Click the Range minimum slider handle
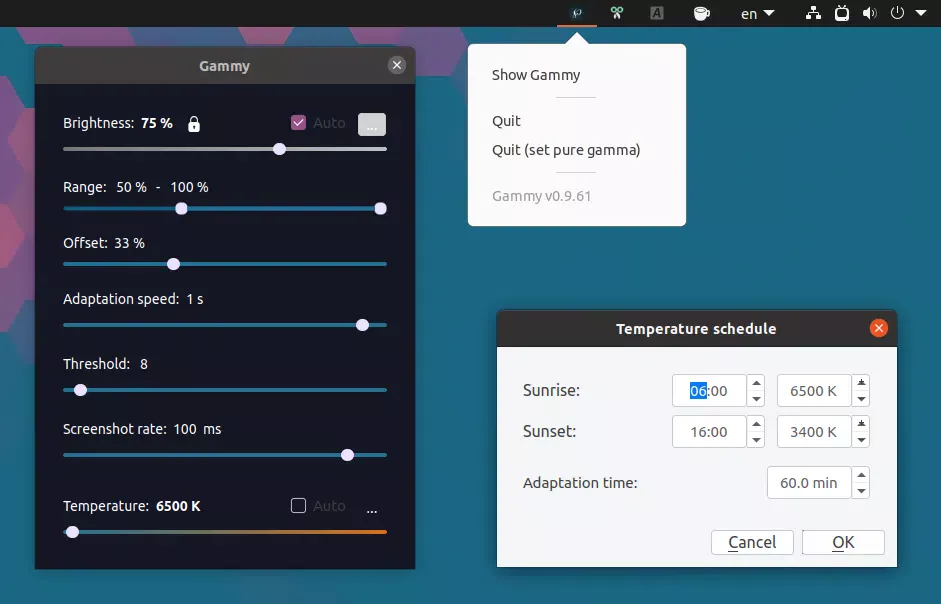 181,208
